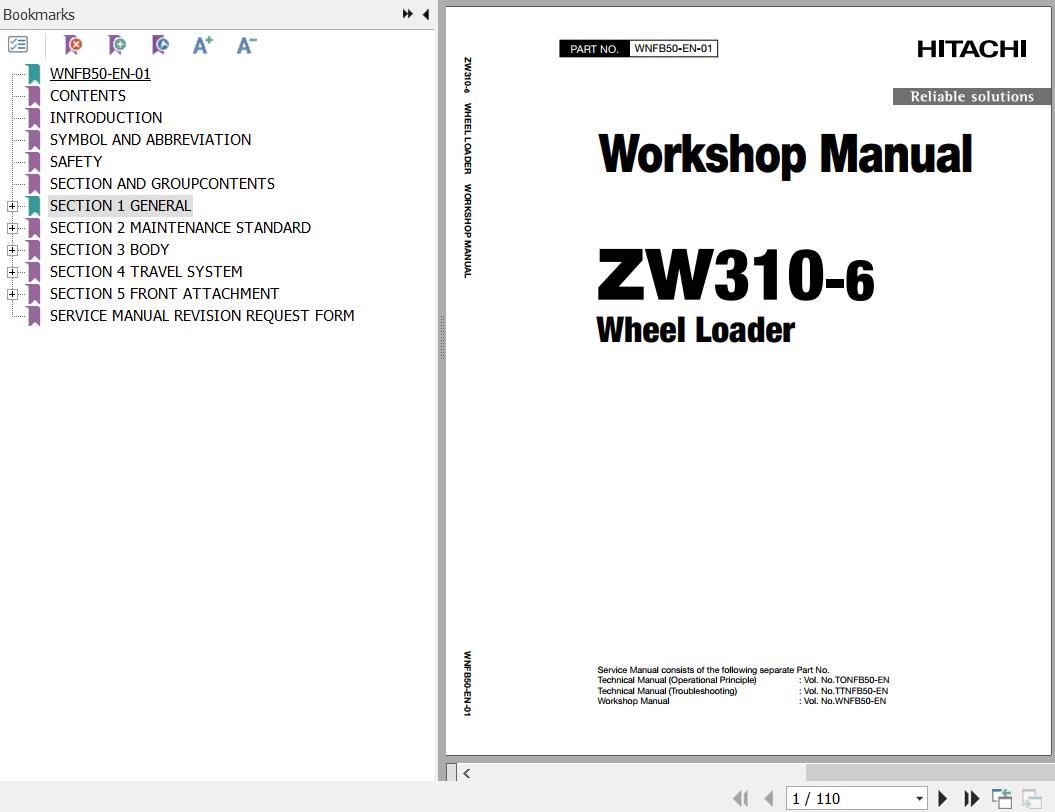Jump to the last page

971,799
